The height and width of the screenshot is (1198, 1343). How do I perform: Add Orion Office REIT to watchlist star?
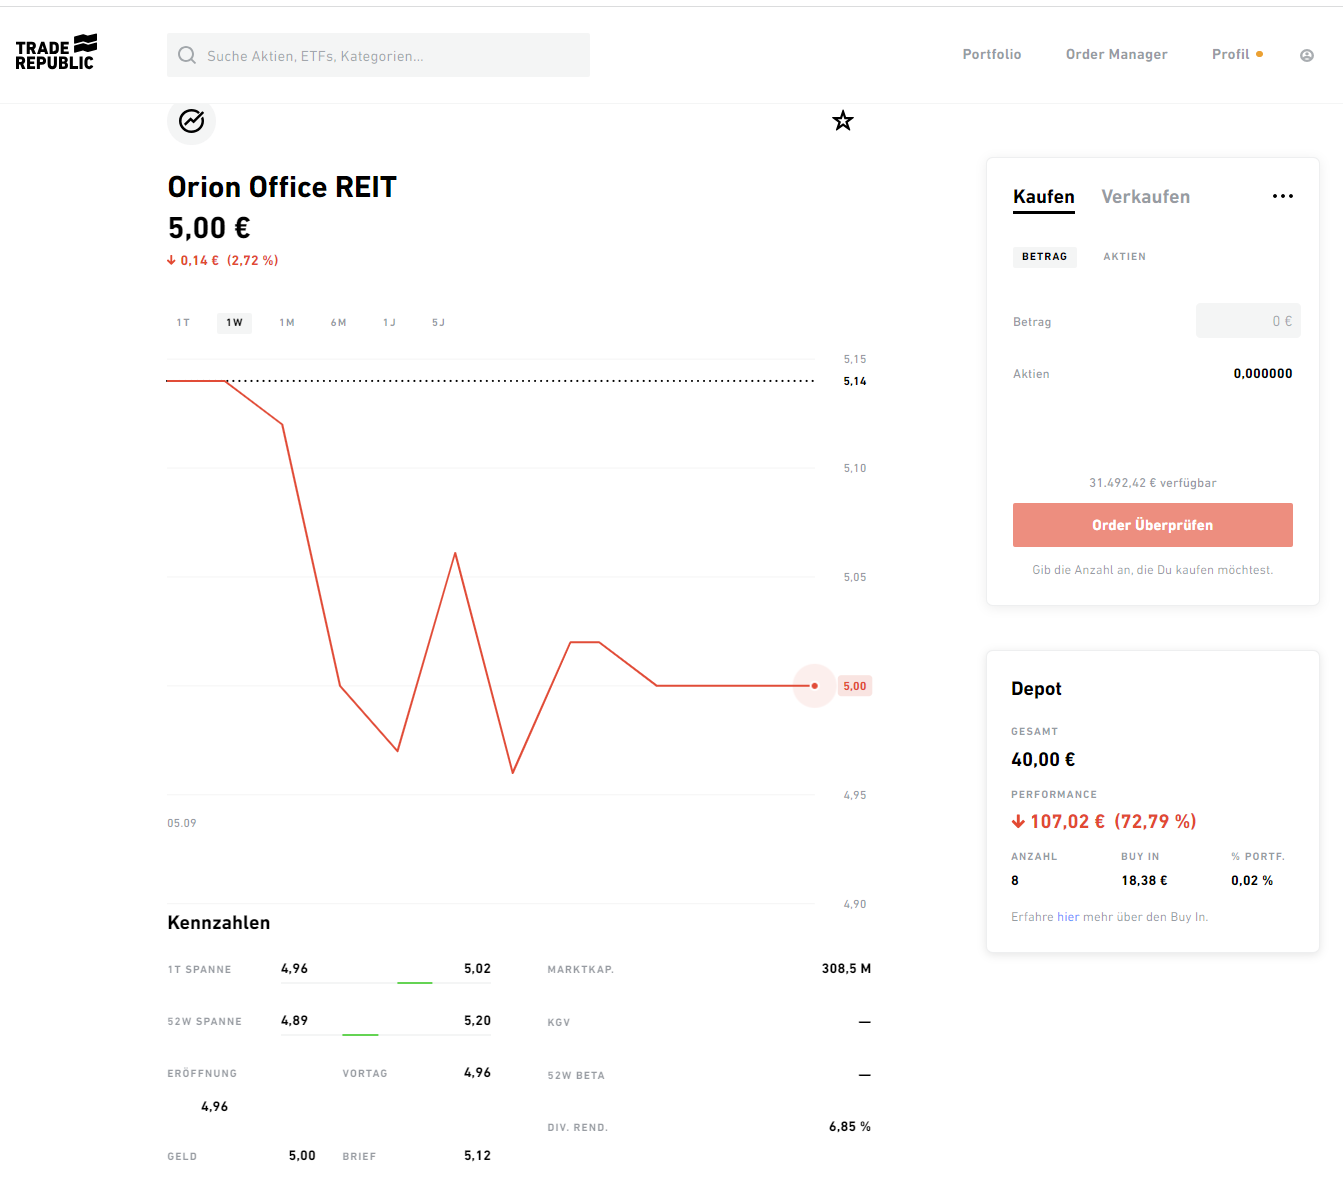[843, 121]
